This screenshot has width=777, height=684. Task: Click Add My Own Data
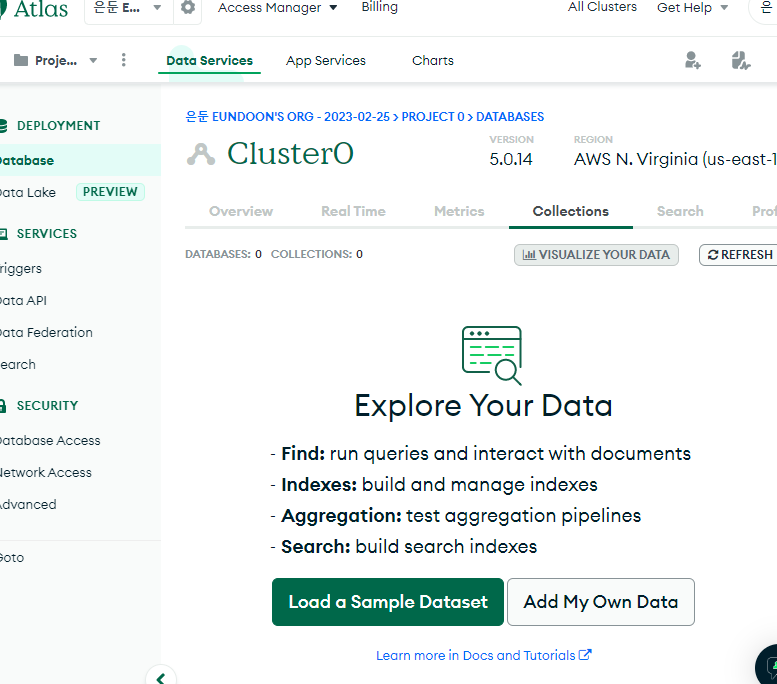(x=601, y=602)
